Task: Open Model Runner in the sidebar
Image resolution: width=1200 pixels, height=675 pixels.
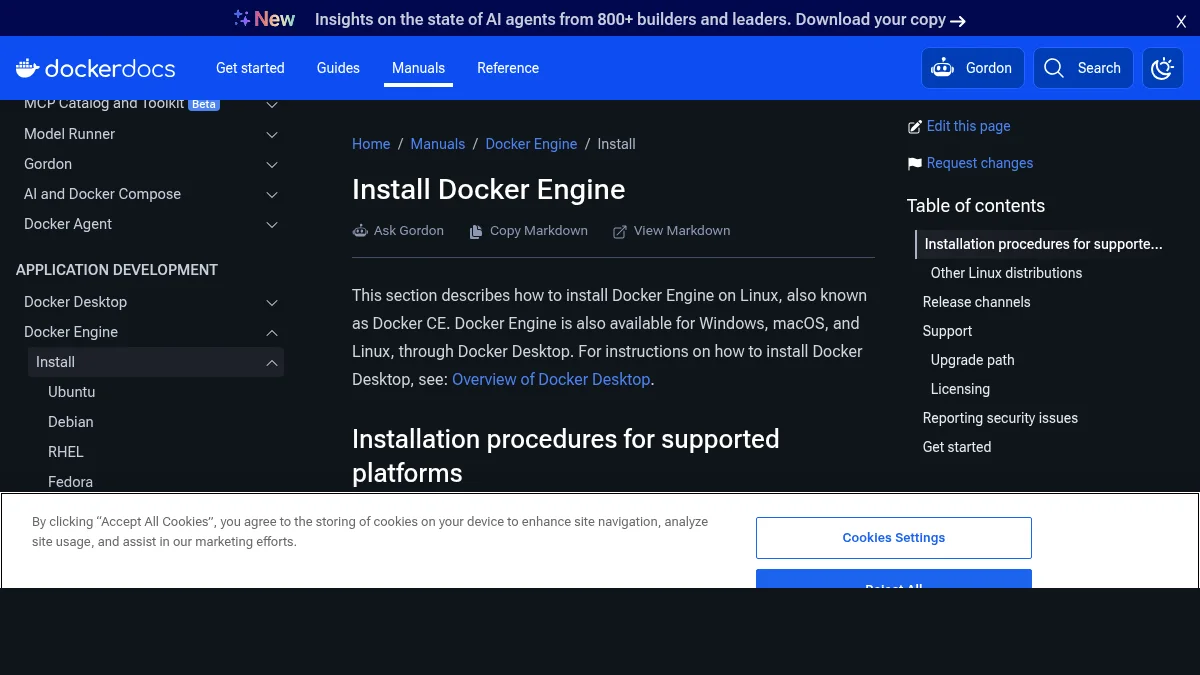Action: tap(69, 134)
